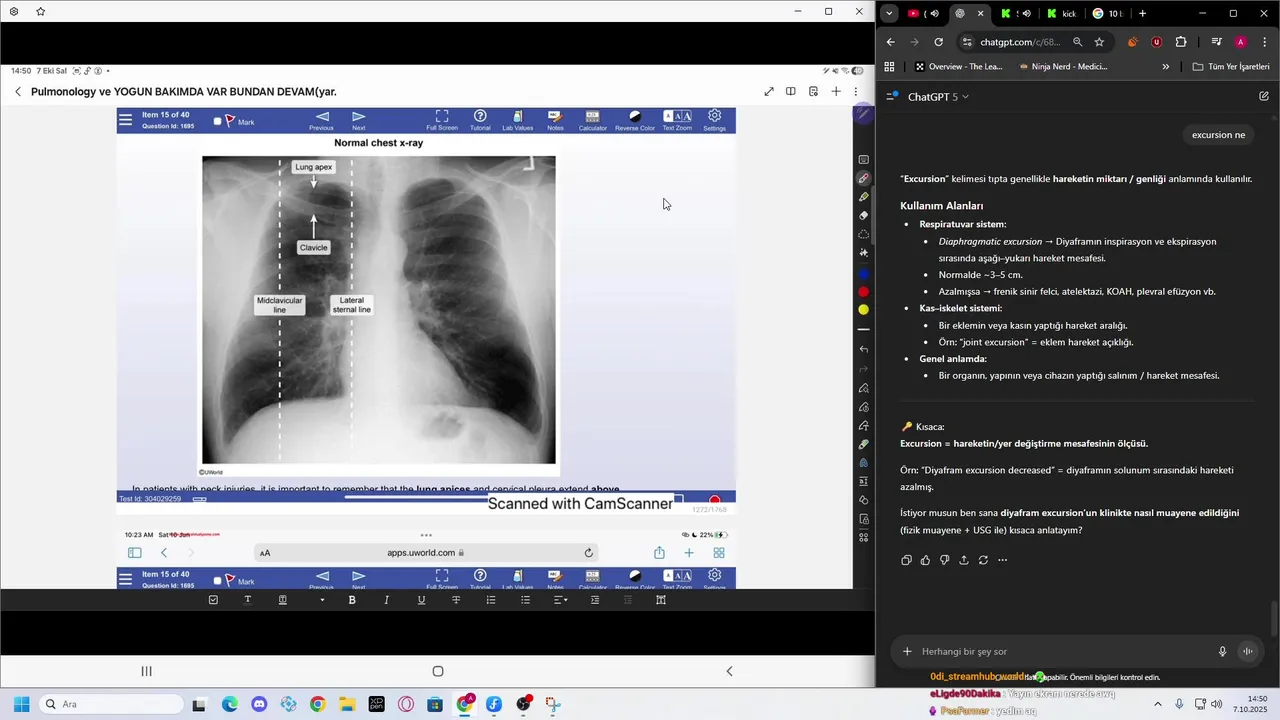Open text alignment dropdown in note toolbar
Viewport: 1280px width, 720px height.
pos(561,600)
